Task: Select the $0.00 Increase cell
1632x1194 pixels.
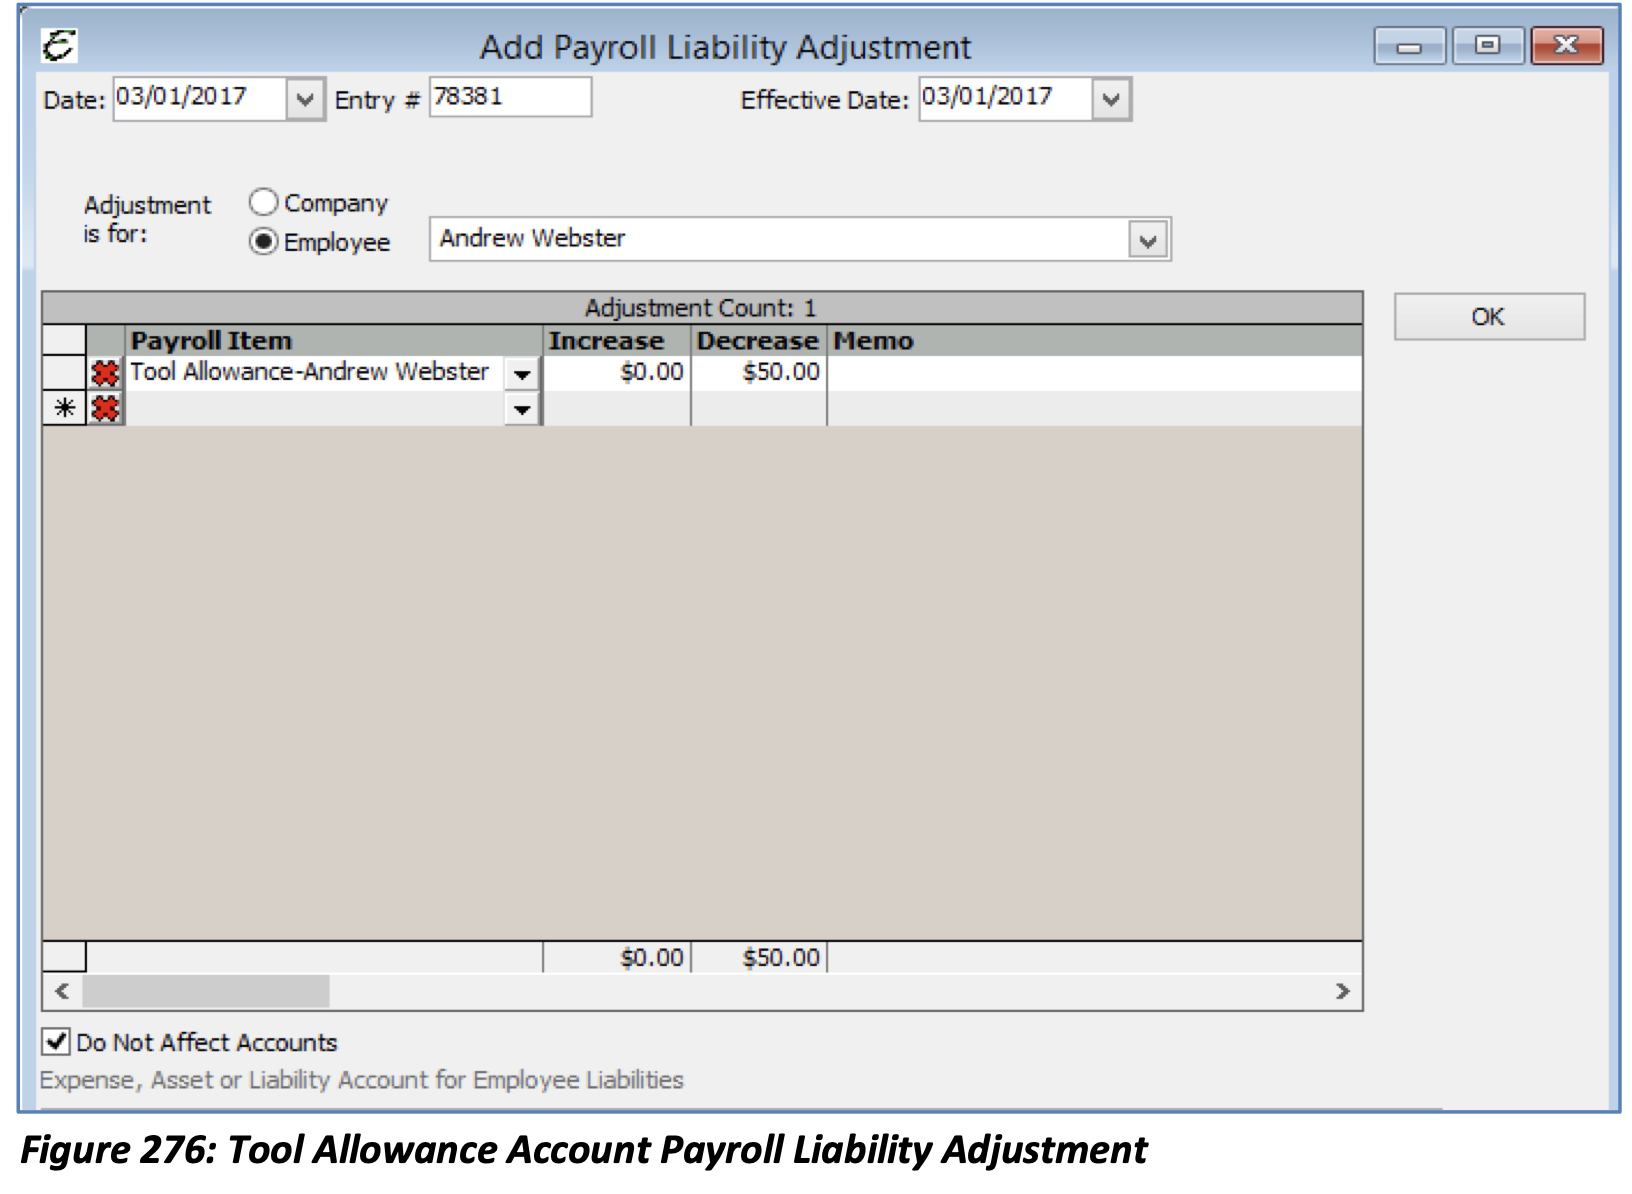Action: point(617,371)
